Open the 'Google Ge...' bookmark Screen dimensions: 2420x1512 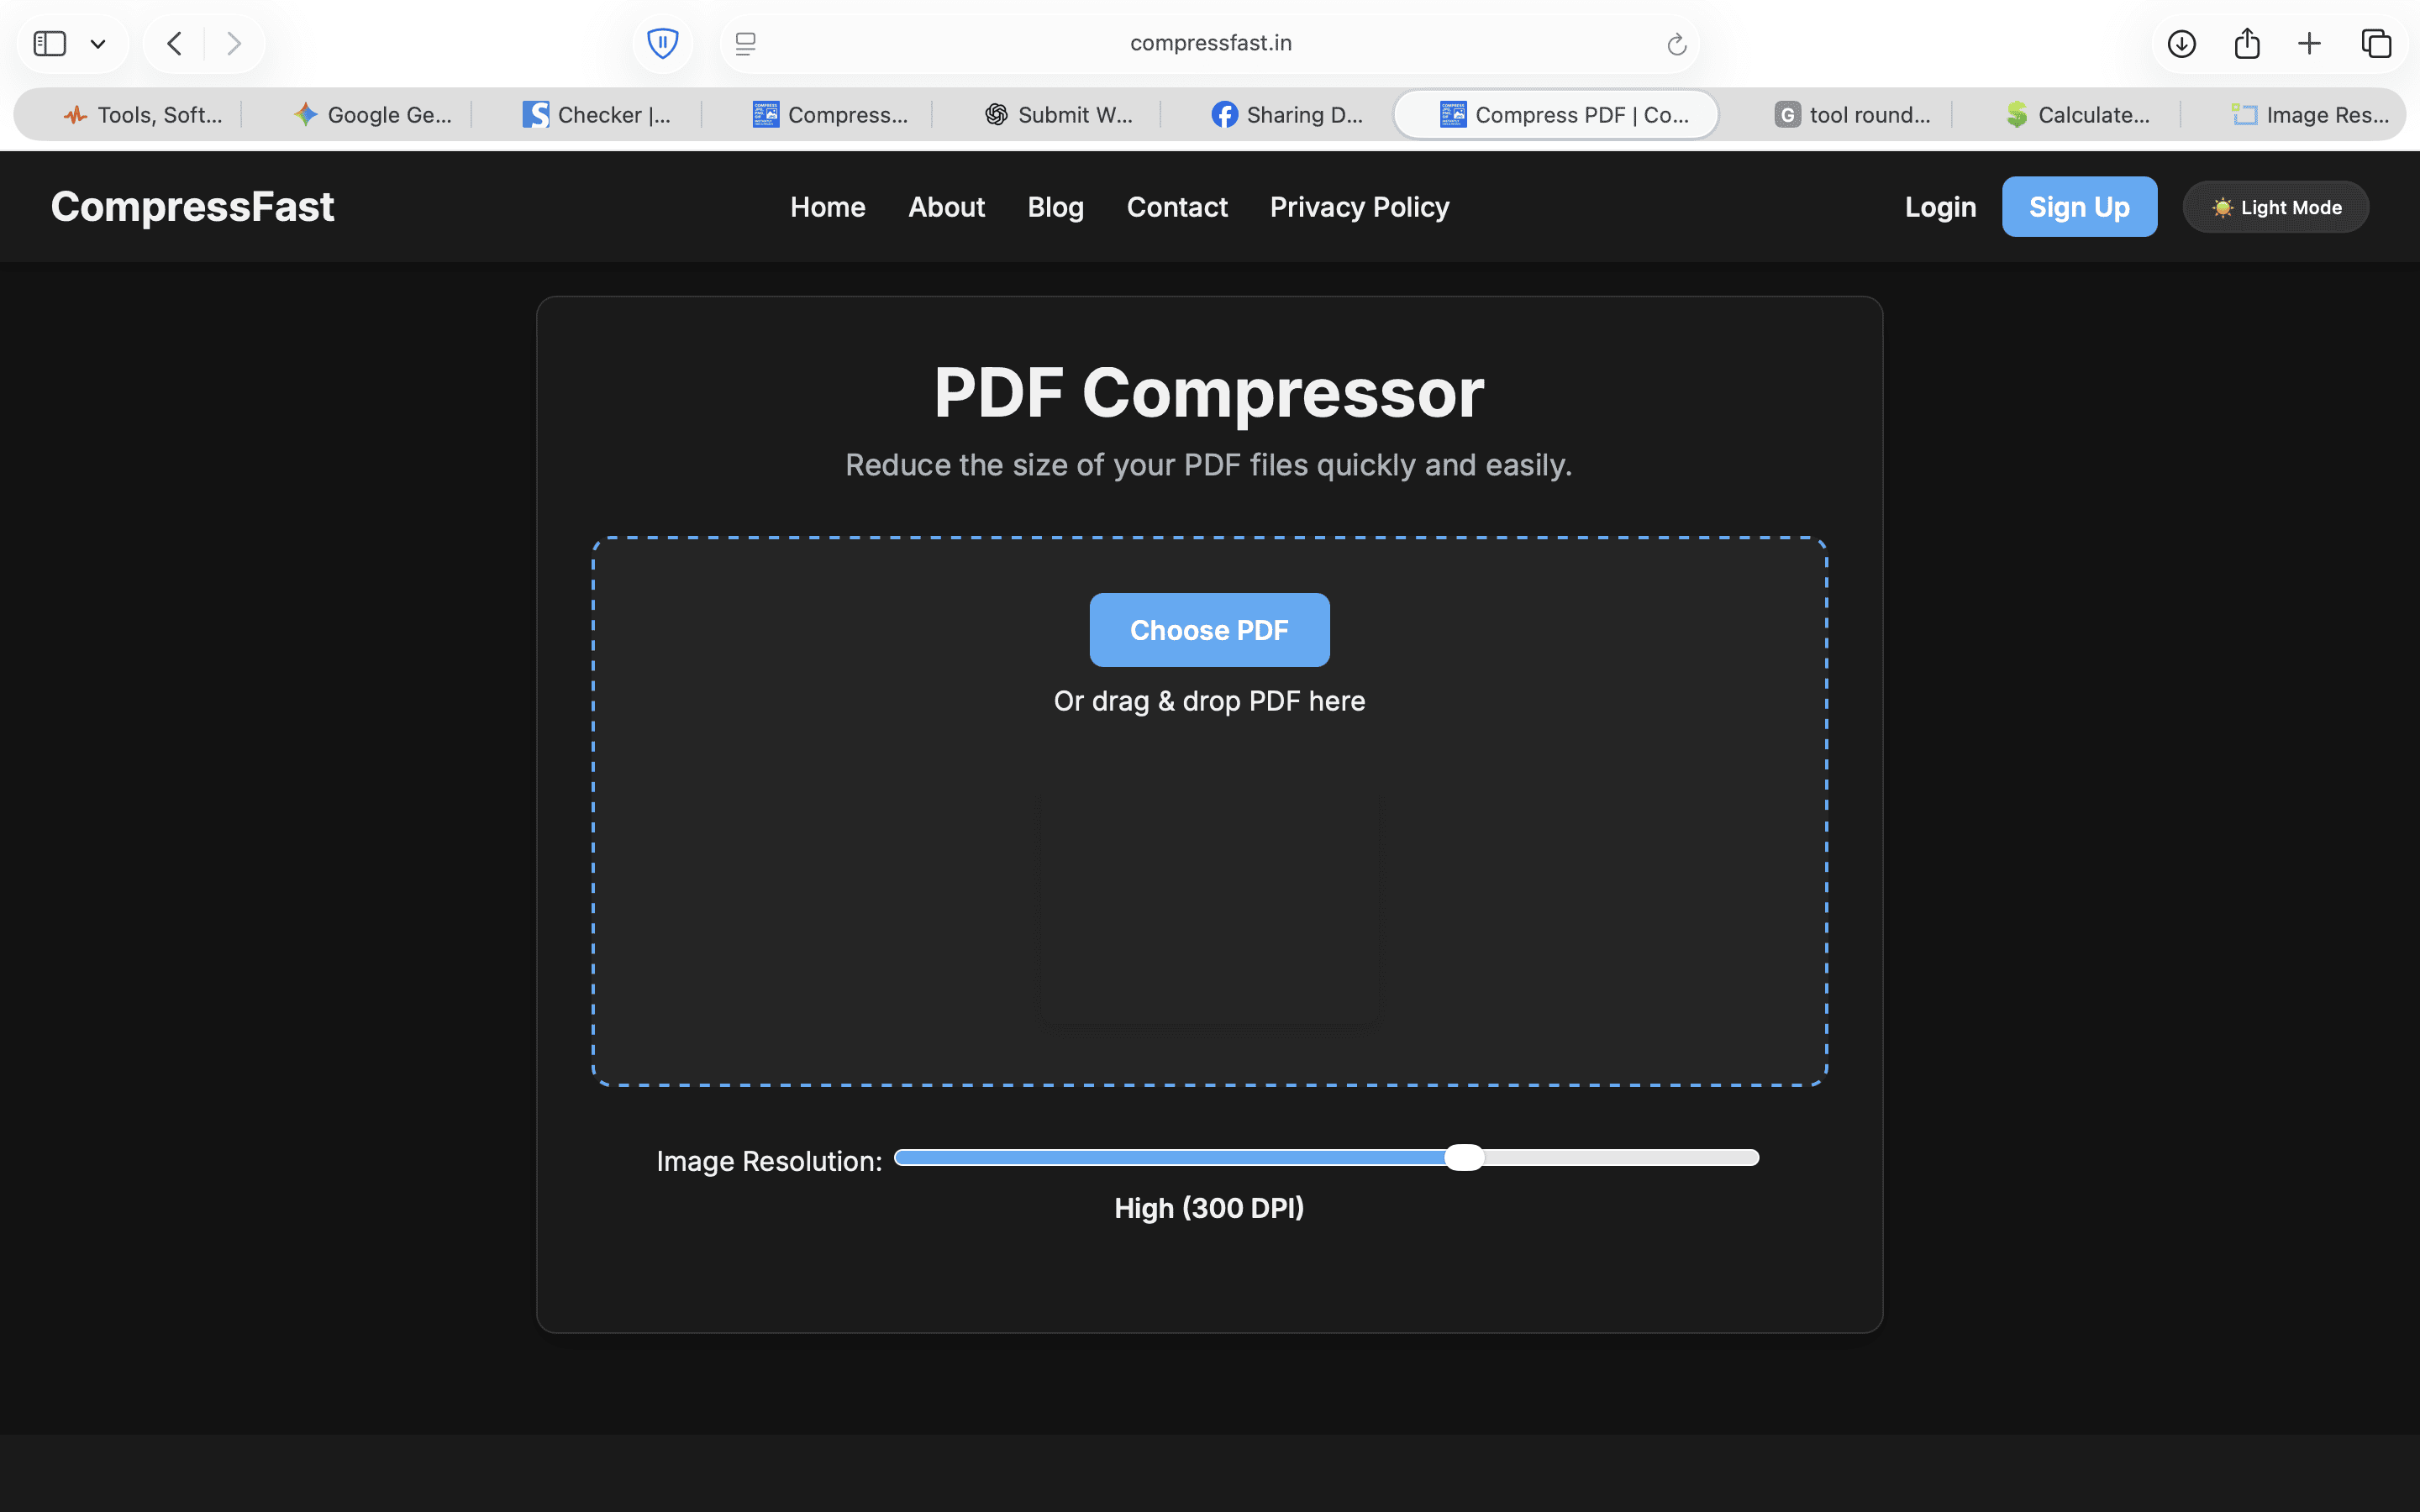372,114
